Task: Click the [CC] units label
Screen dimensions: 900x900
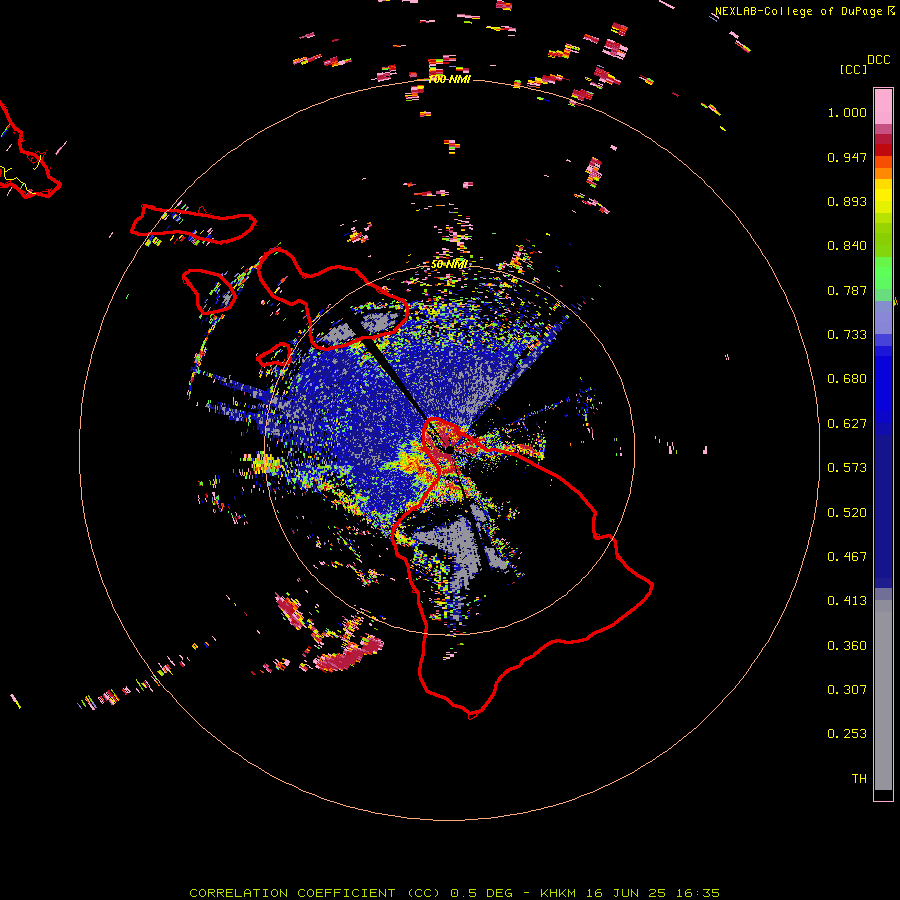Action: (853, 69)
